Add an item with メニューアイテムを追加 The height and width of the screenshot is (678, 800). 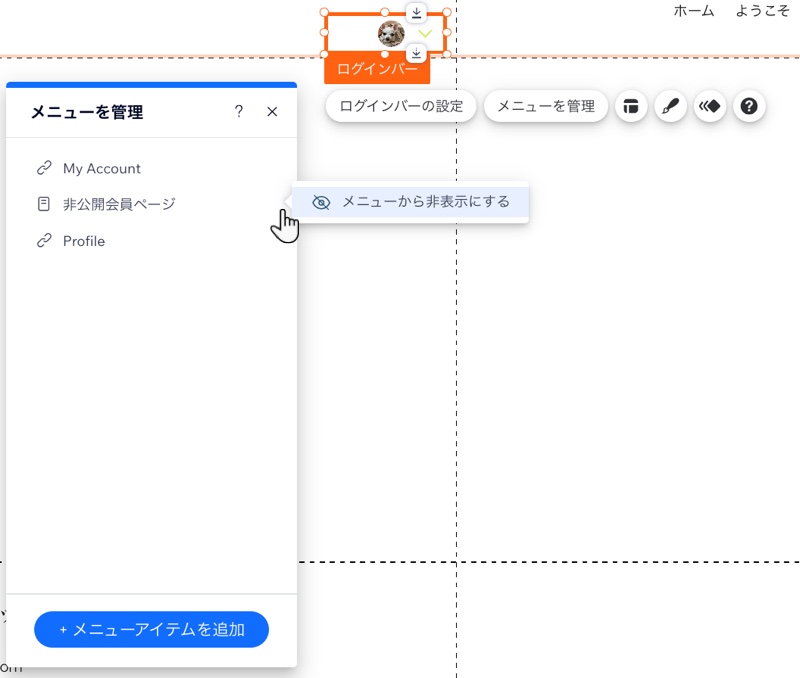(x=151, y=630)
